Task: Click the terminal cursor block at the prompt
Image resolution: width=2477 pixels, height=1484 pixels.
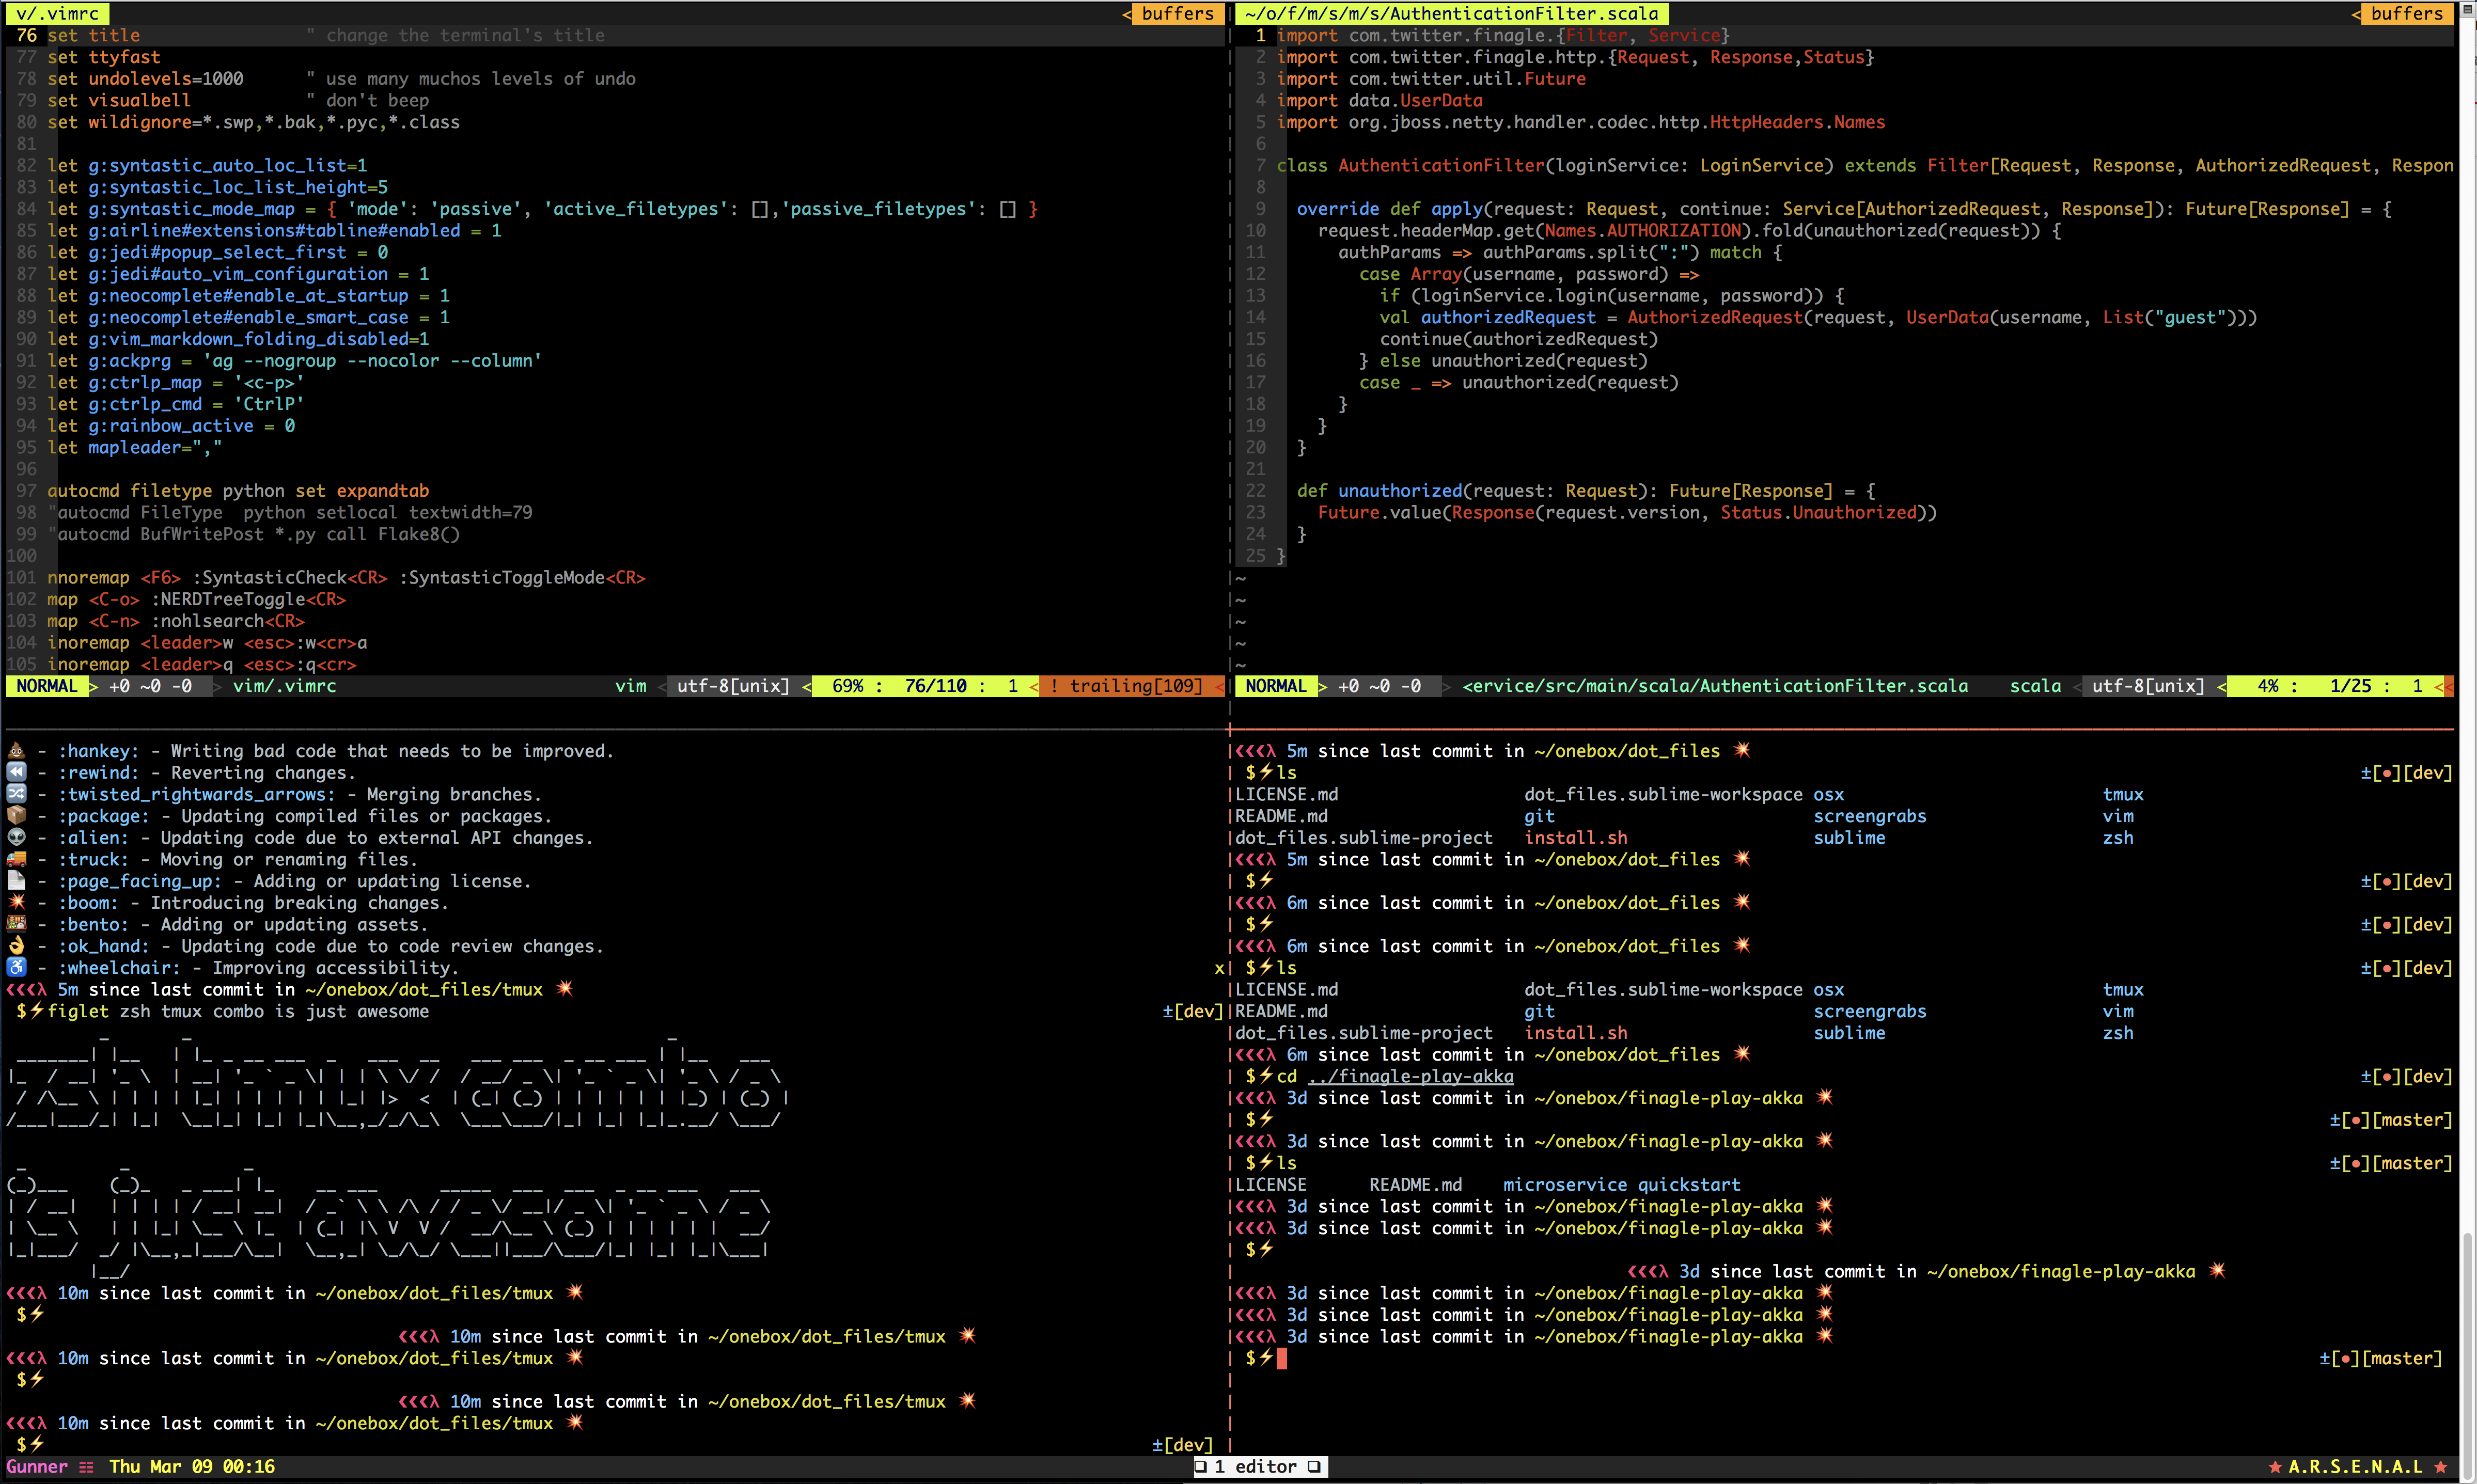Action: (1282, 1358)
